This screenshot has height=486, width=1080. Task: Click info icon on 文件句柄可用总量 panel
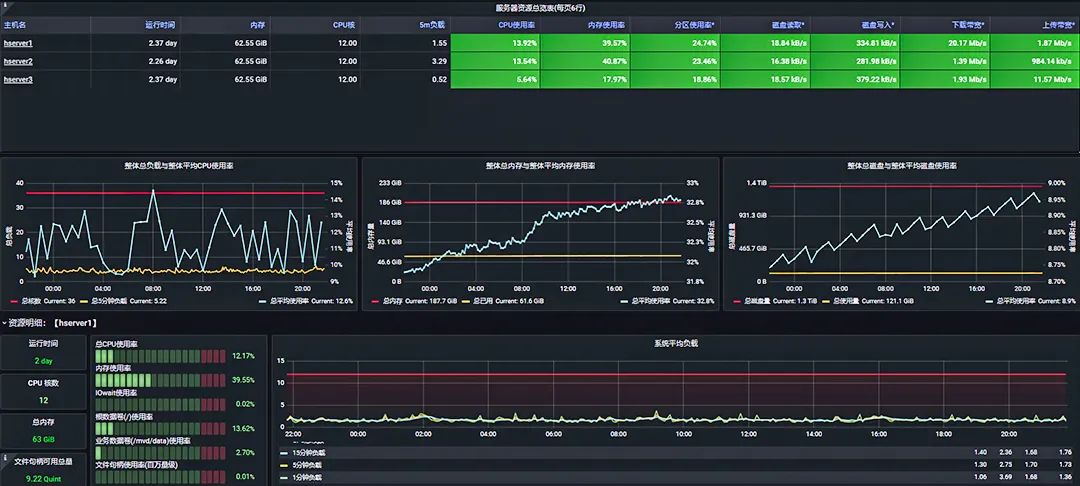tap(4, 457)
